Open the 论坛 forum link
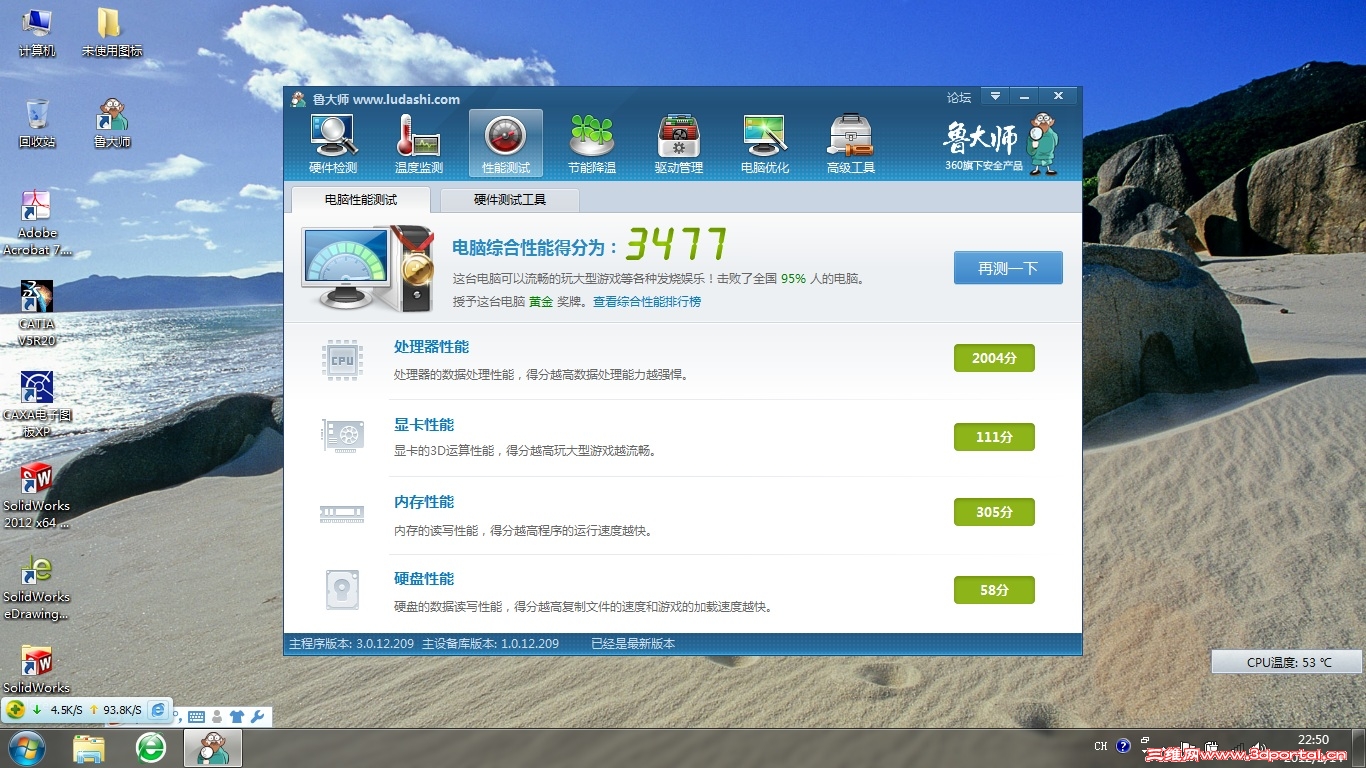 click(959, 98)
